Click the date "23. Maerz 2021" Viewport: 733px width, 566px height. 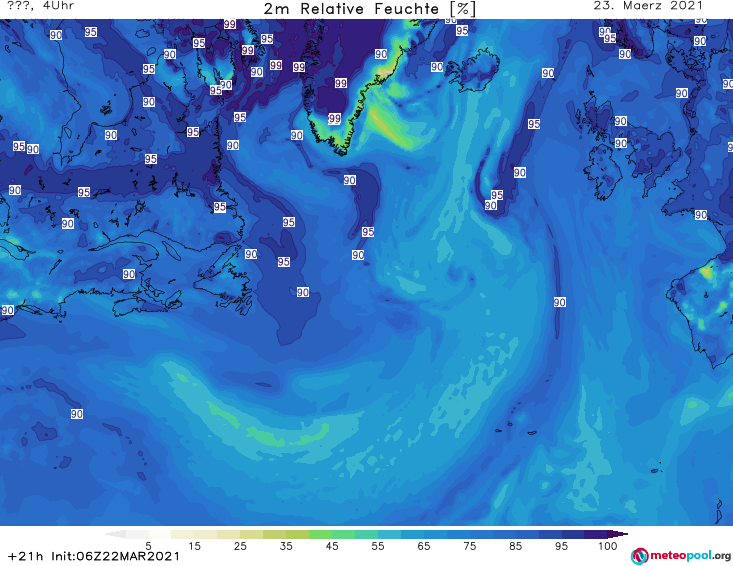pyautogui.click(x=648, y=6)
